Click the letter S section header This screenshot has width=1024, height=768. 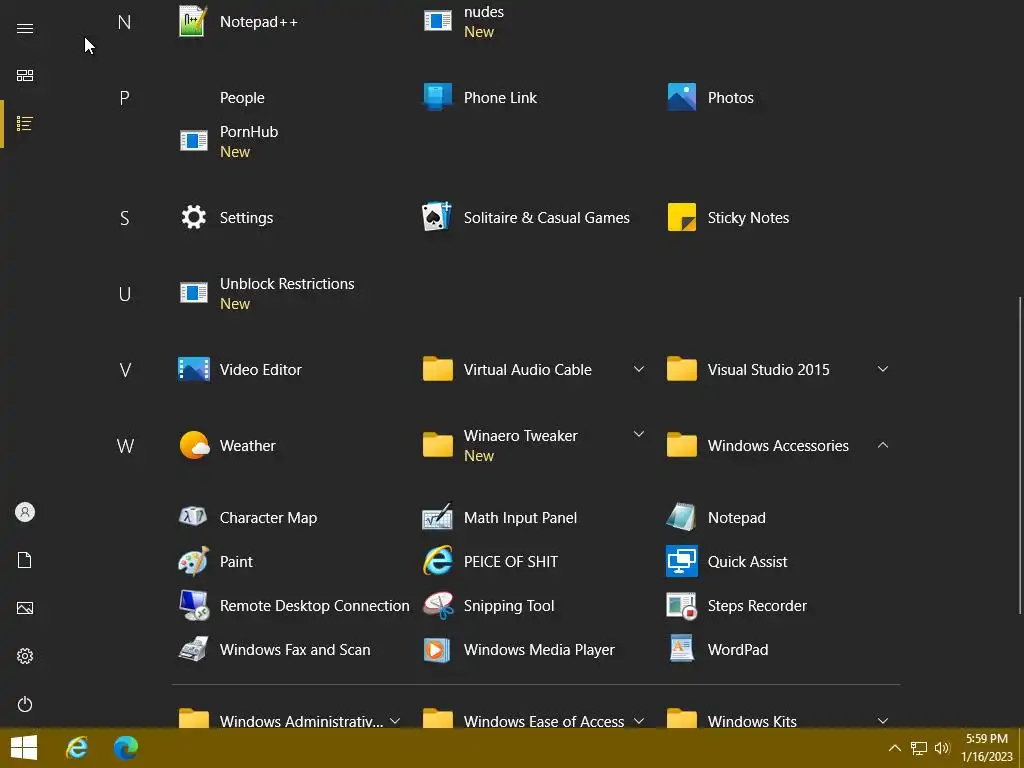pos(124,217)
